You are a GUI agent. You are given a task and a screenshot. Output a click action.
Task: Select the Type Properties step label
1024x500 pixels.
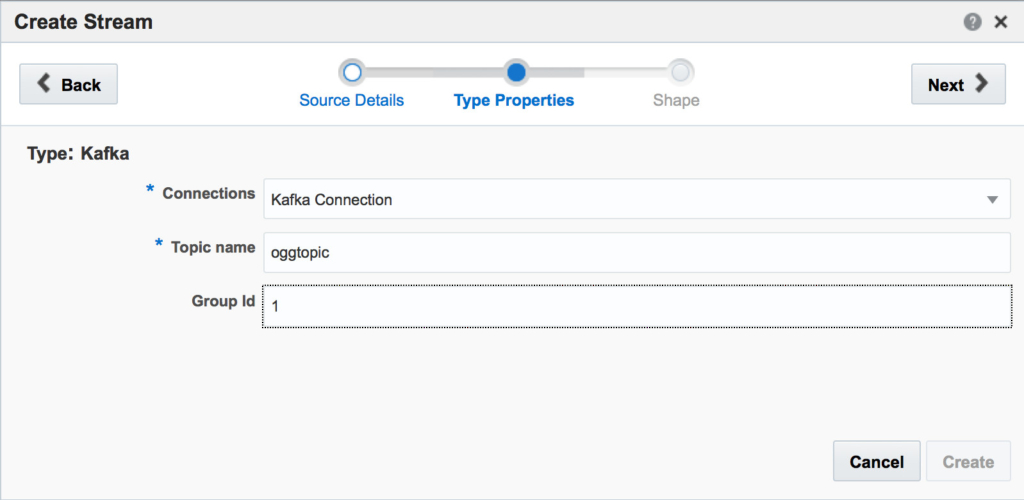pos(514,101)
